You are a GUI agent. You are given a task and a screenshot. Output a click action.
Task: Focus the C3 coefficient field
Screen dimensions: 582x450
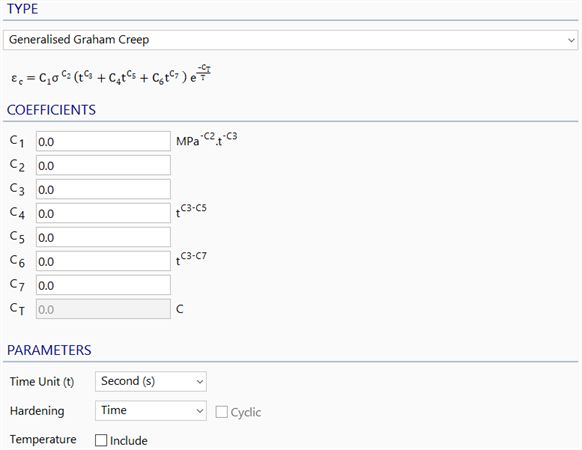tap(103, 189)
